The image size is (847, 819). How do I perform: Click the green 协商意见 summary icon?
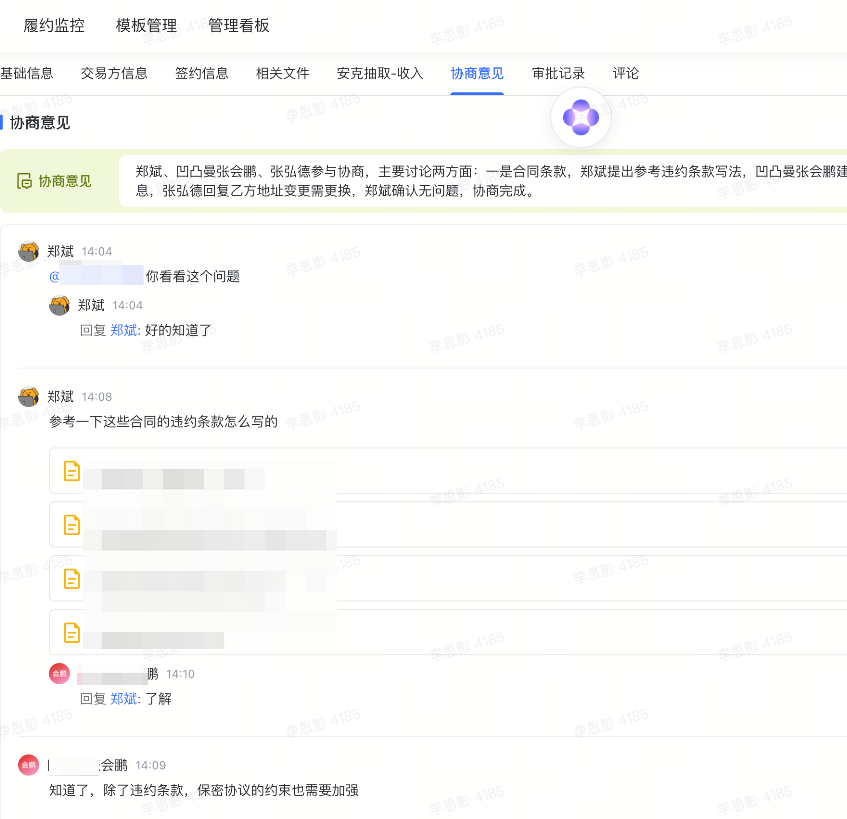tap(24, 181)
